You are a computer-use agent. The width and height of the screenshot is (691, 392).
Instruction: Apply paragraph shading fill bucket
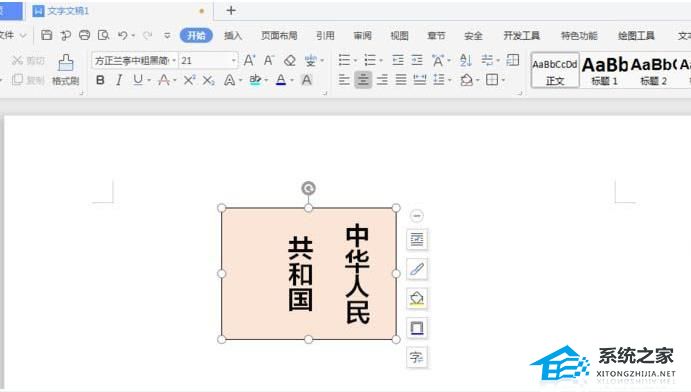point(466,80)
